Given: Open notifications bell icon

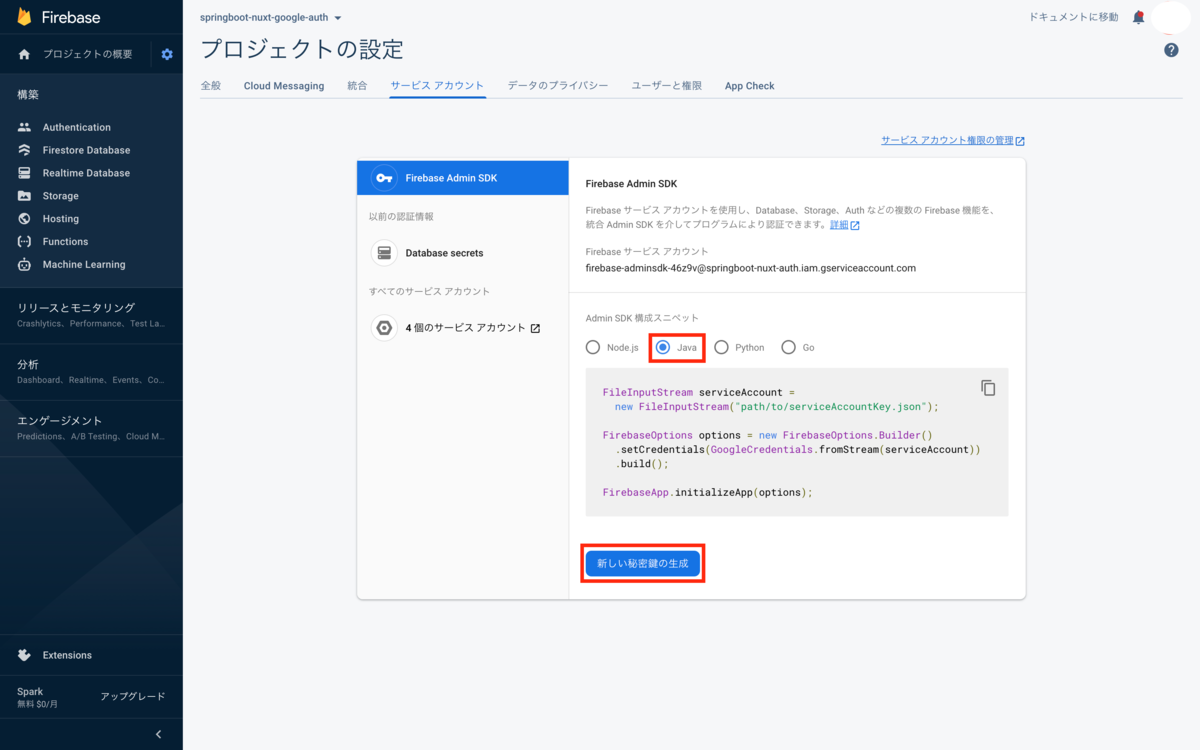Looking at the screenshot, I should 1138,17.
